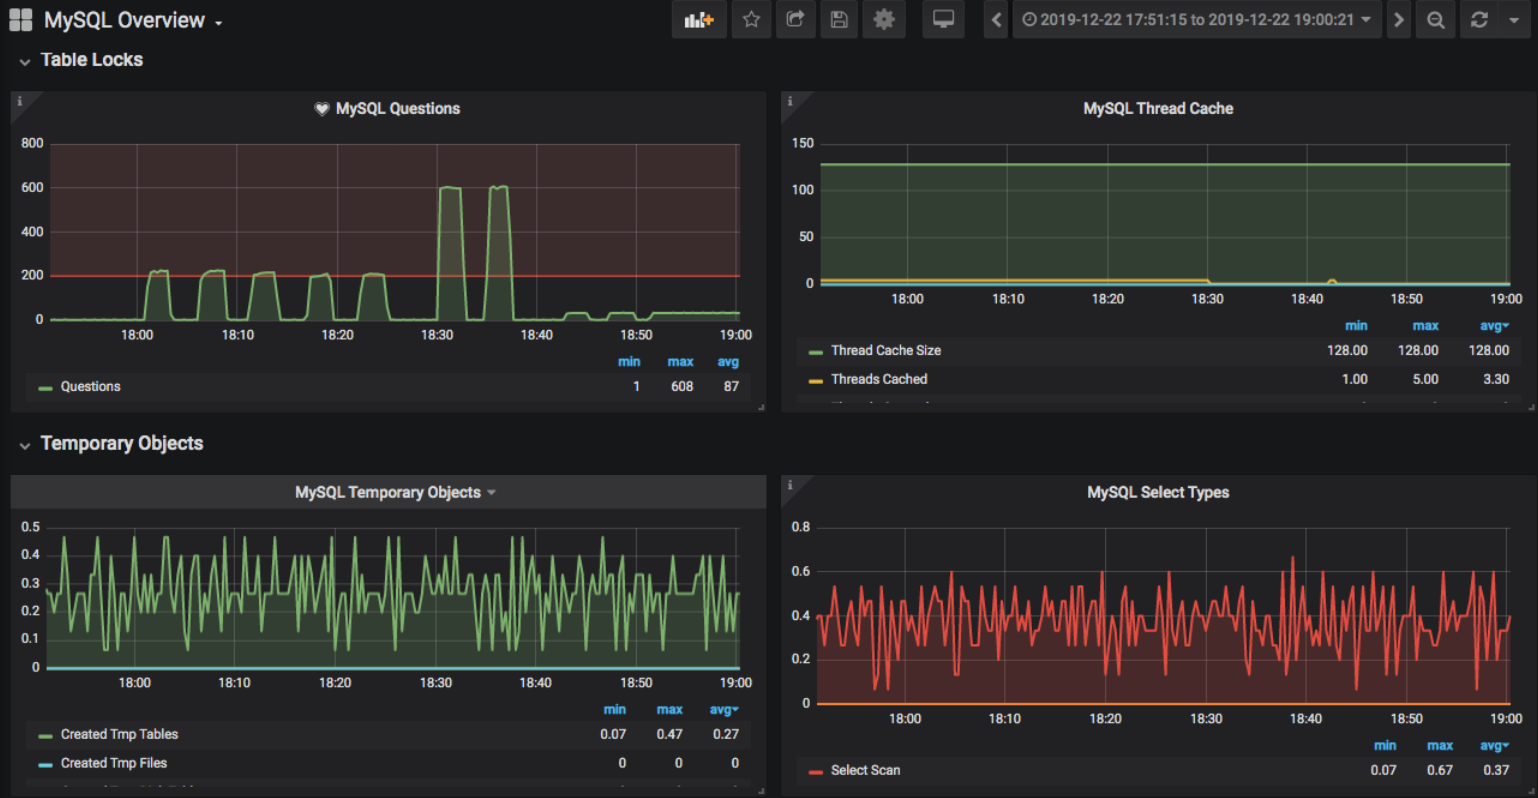Click the 0.47 max value for Created Tmp Tables
The image size is (1538, 798).
point(670,735)
